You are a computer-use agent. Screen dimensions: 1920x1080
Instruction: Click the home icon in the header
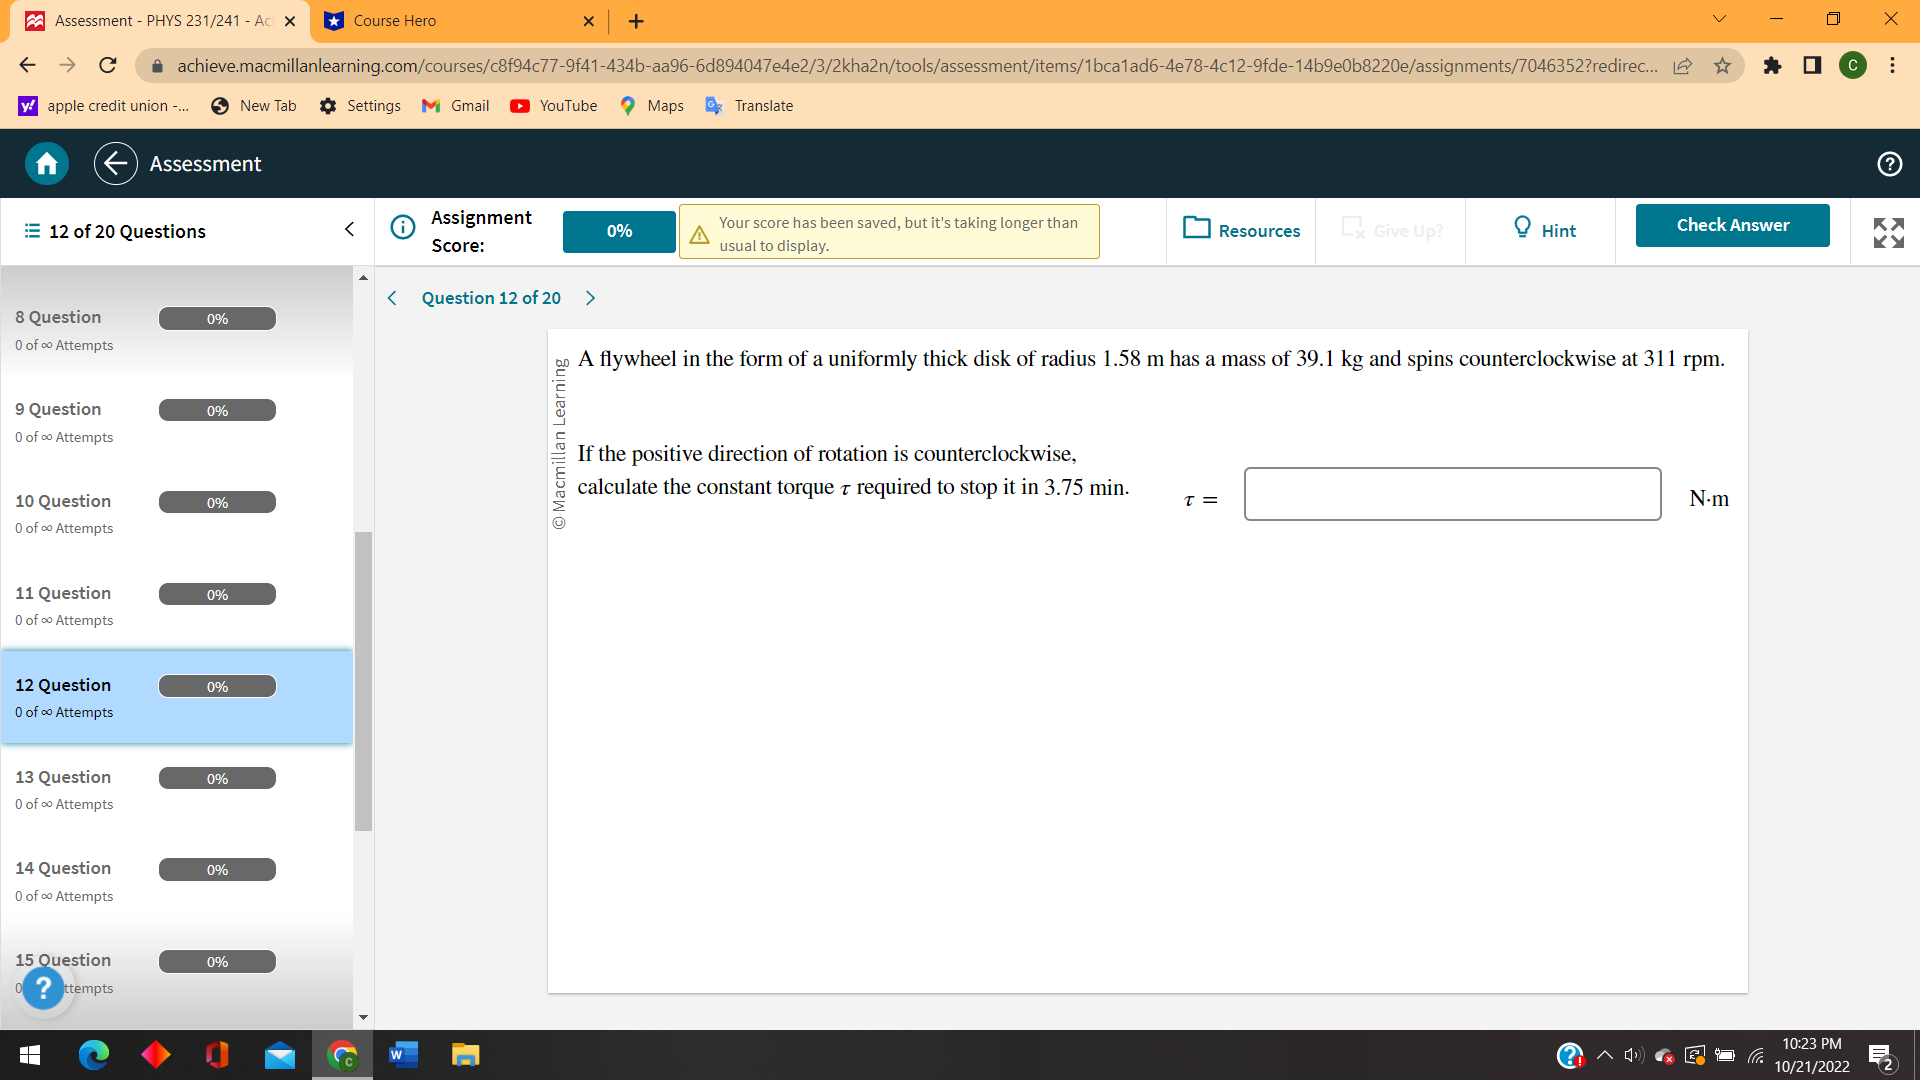coord(46,163)
